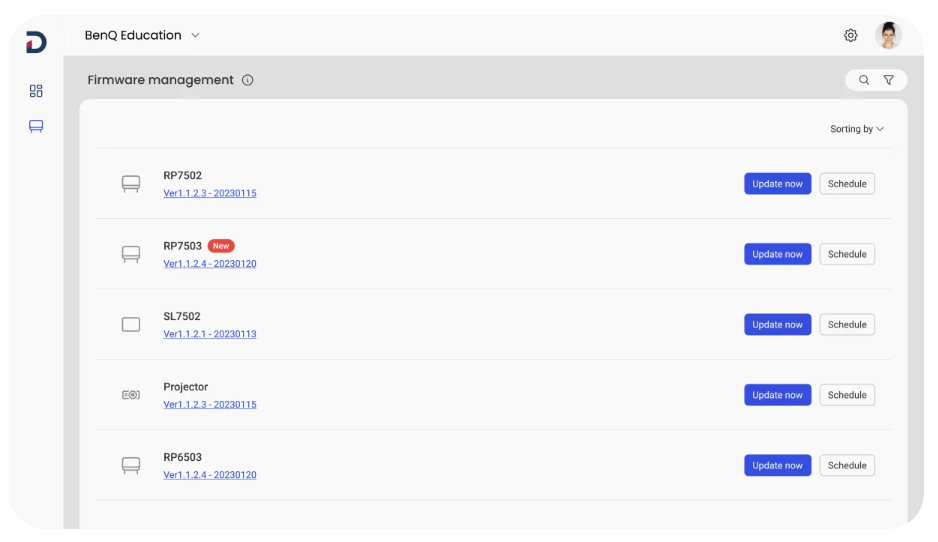Click the info icon beside Firmware management
The height and width of the screenshot is (542, 938).
(x=248, y=80)
